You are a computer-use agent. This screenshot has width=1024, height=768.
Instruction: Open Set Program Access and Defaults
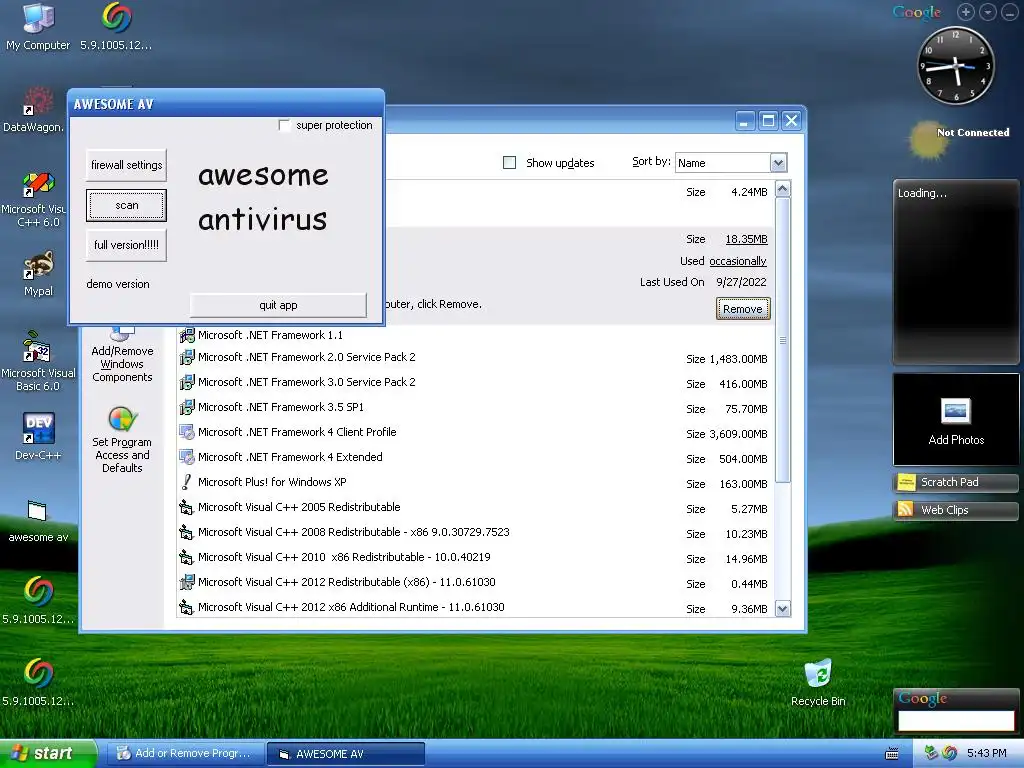point(122,439)
